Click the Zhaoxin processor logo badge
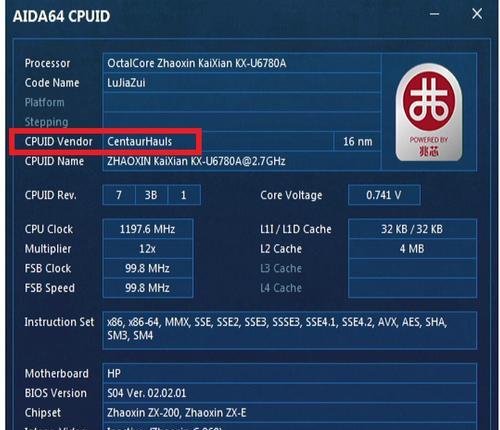This screenshot has height=430, width=500. pyautogui.click(x=429, y=112)
